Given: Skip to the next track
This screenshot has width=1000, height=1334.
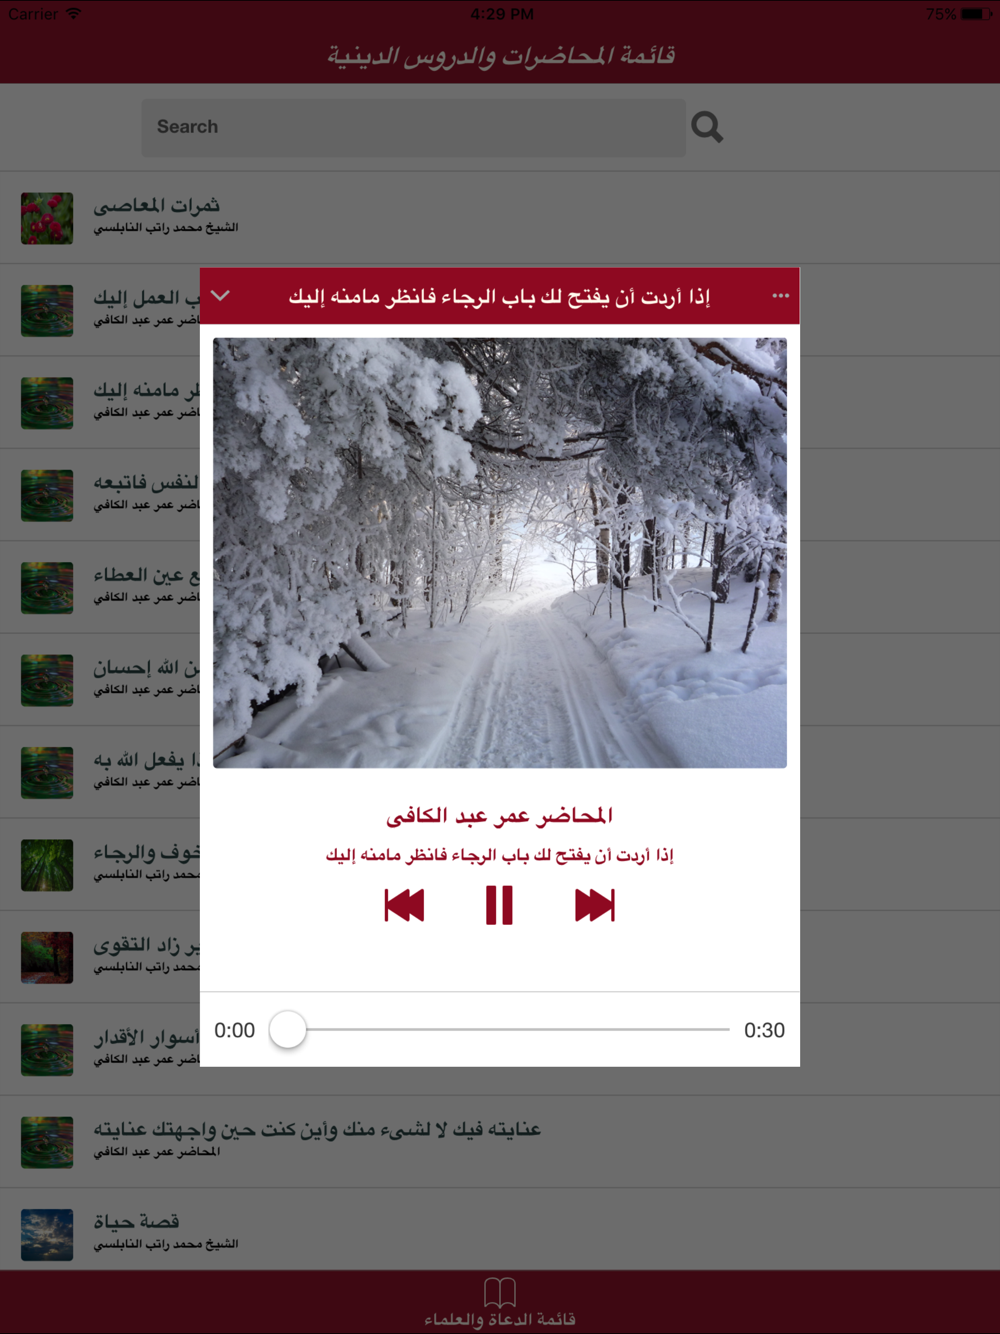Looking at the screenshot, I should (594, 905).
